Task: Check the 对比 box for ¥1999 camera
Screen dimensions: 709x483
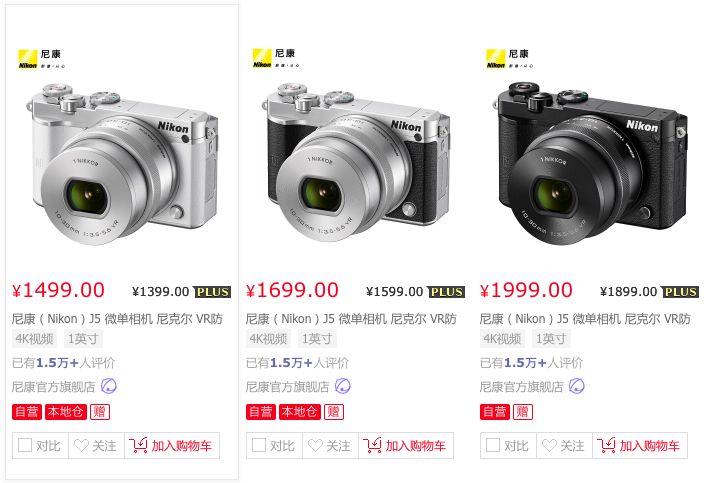Action: pos(492,445)
